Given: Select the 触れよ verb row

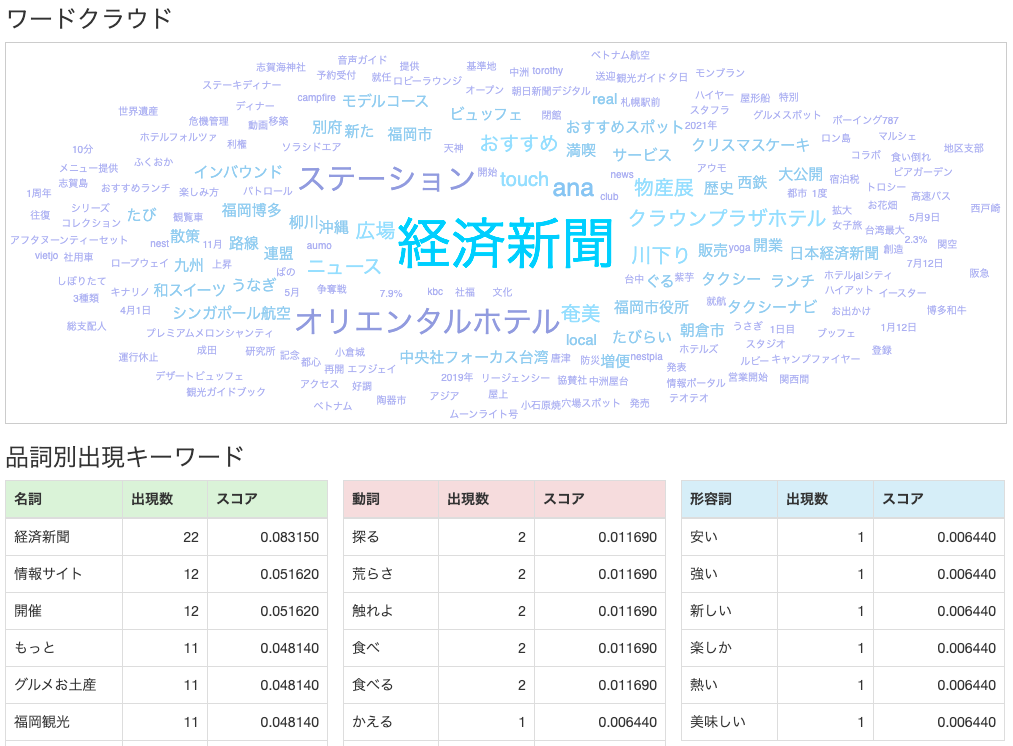Looking at the screenshot, I should 505,611.
